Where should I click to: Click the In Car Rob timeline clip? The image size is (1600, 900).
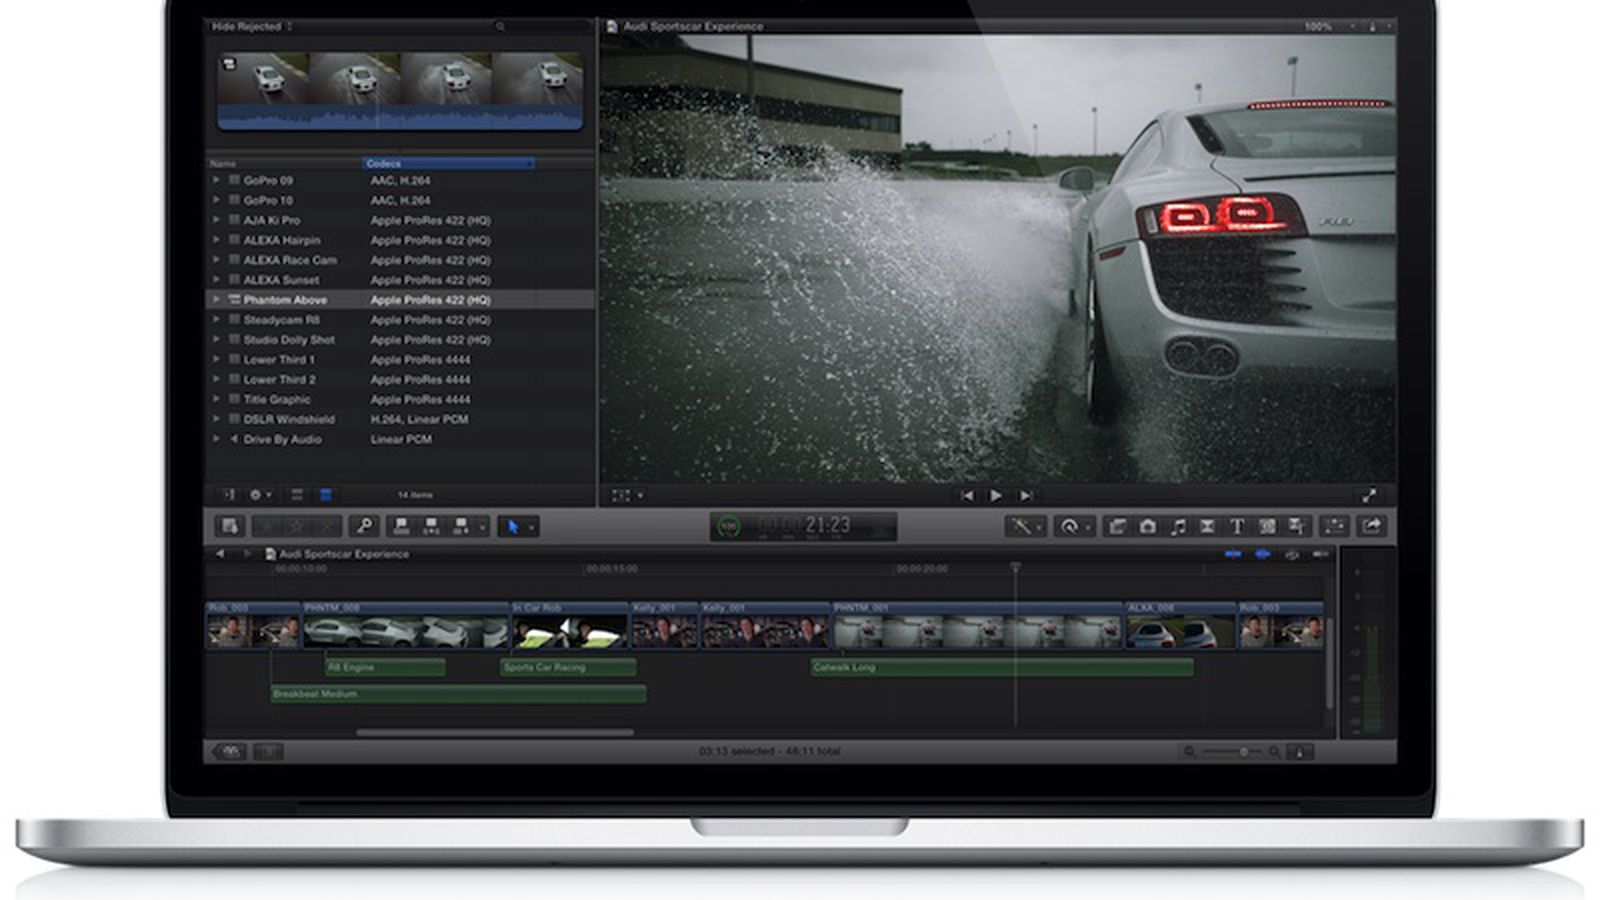pyautogui.click(x=570, y=626)
